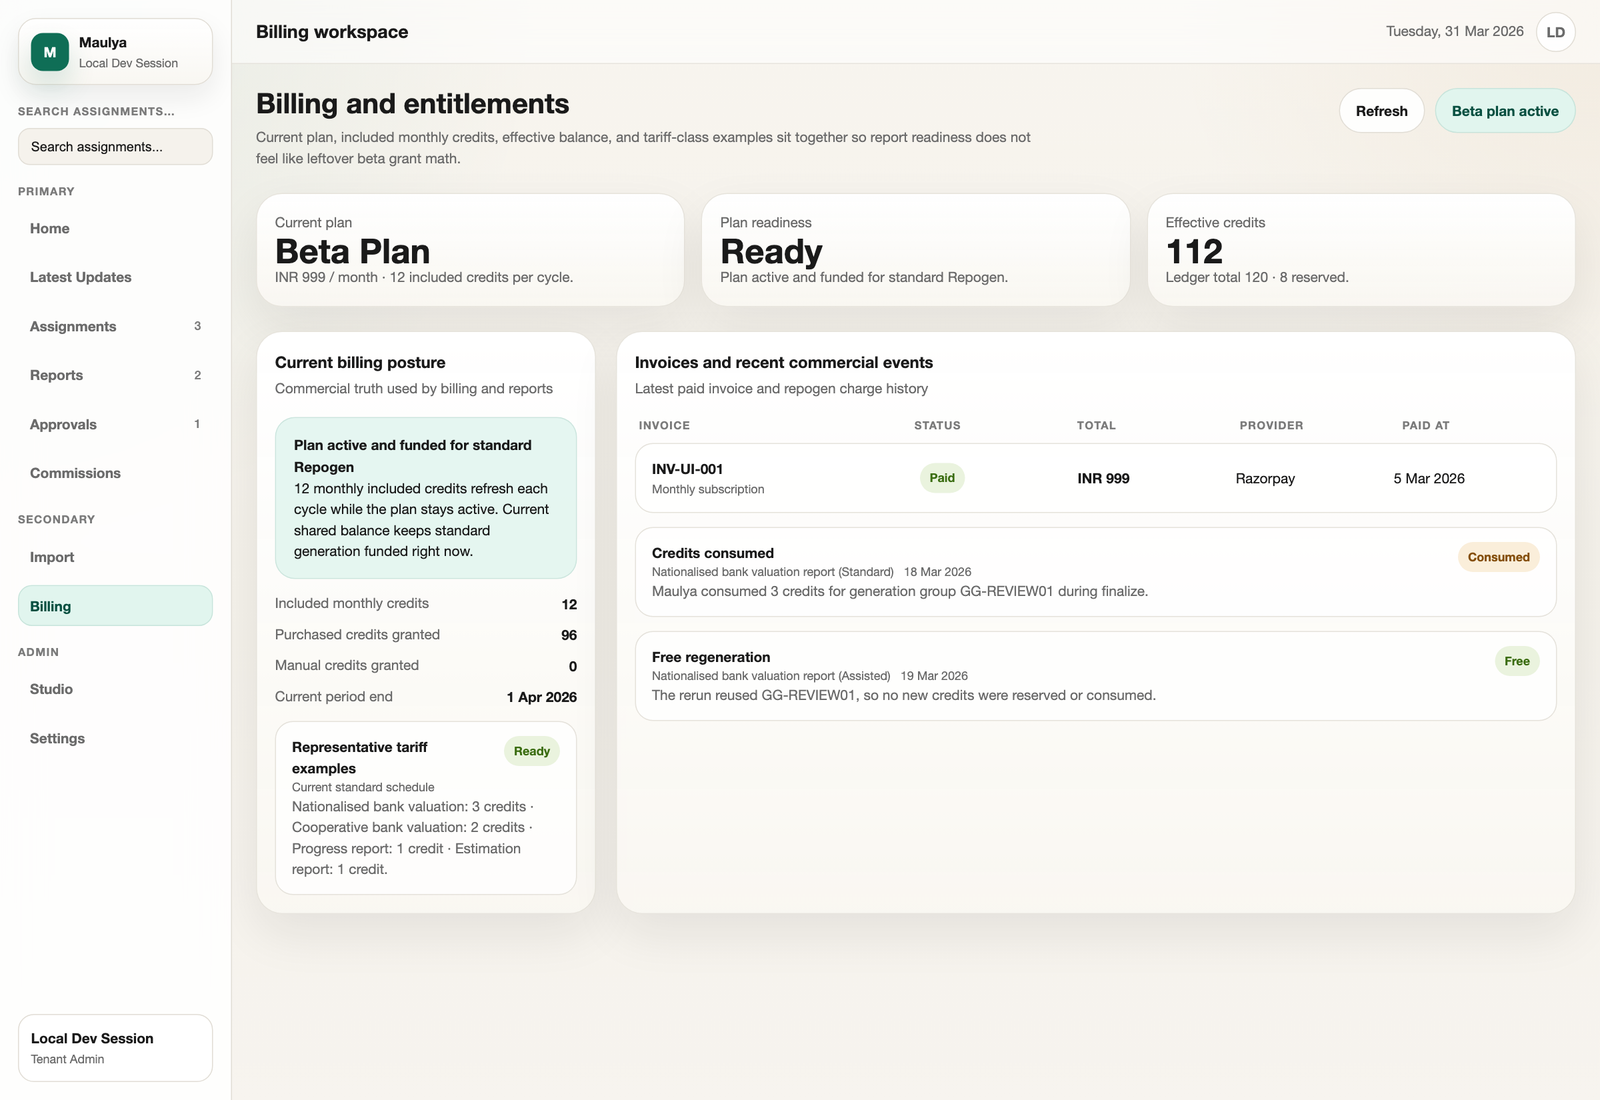Select invoice INV-UI-001 row

[1095, 478]
